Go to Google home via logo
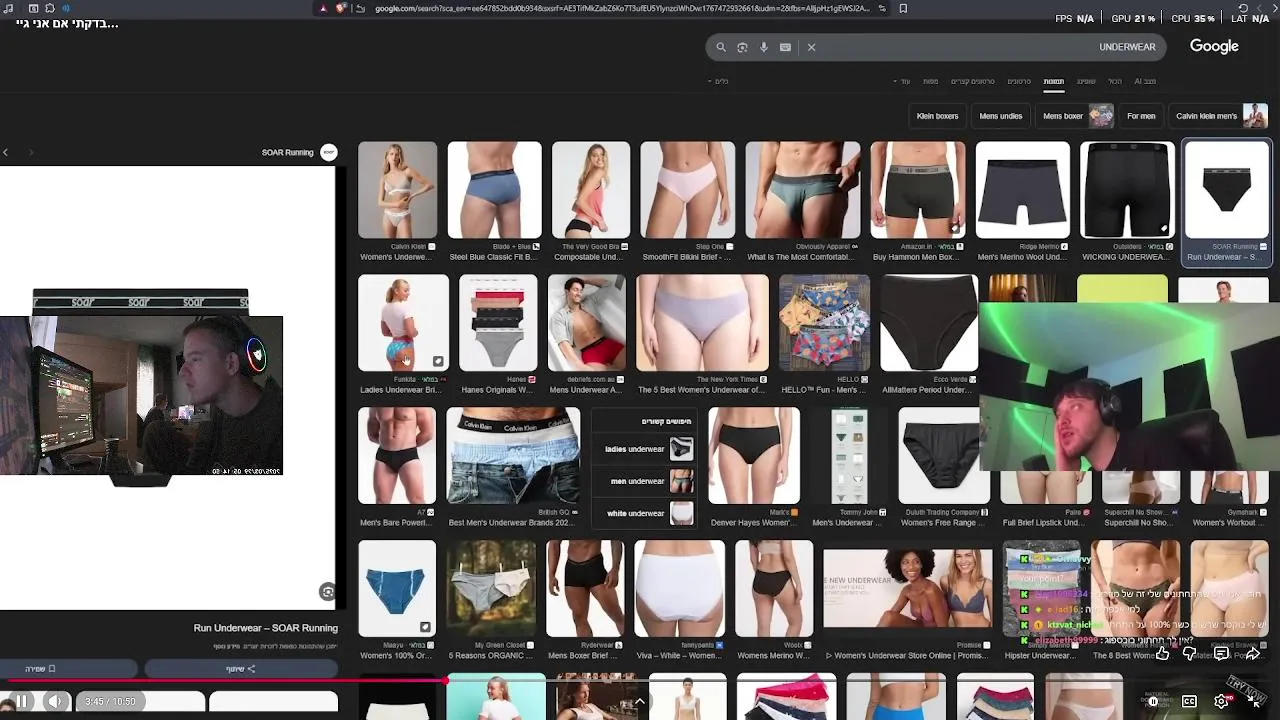The width and height of the screenshot is (1280, 720). [1214, 46]
